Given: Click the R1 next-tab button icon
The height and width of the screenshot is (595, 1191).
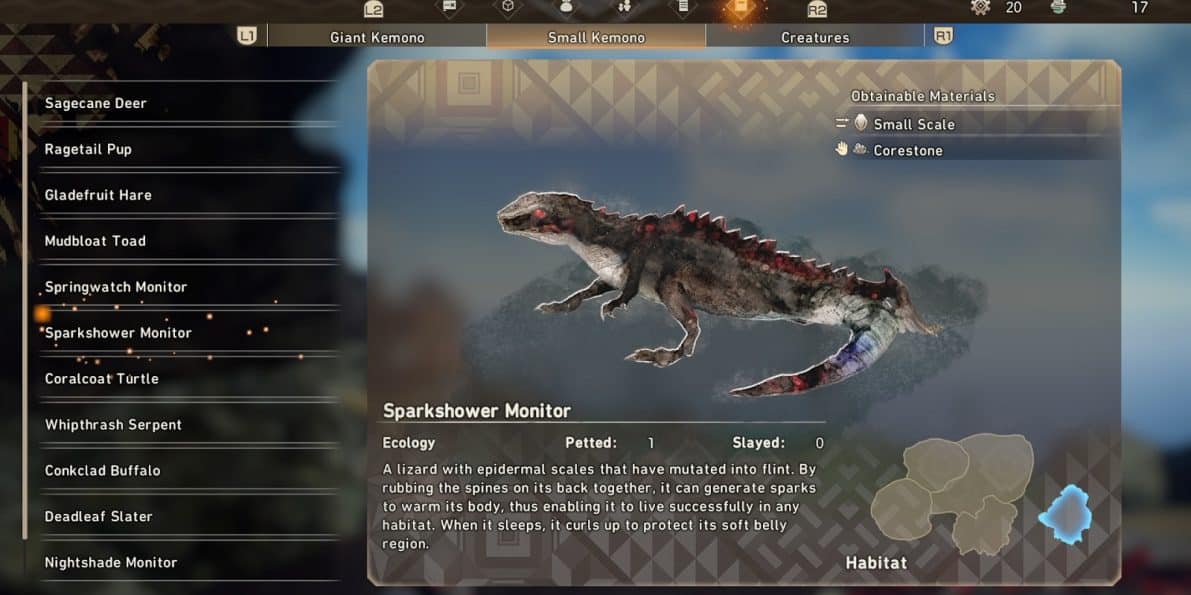Looking at the screenshot, I should tap(943, 36).
